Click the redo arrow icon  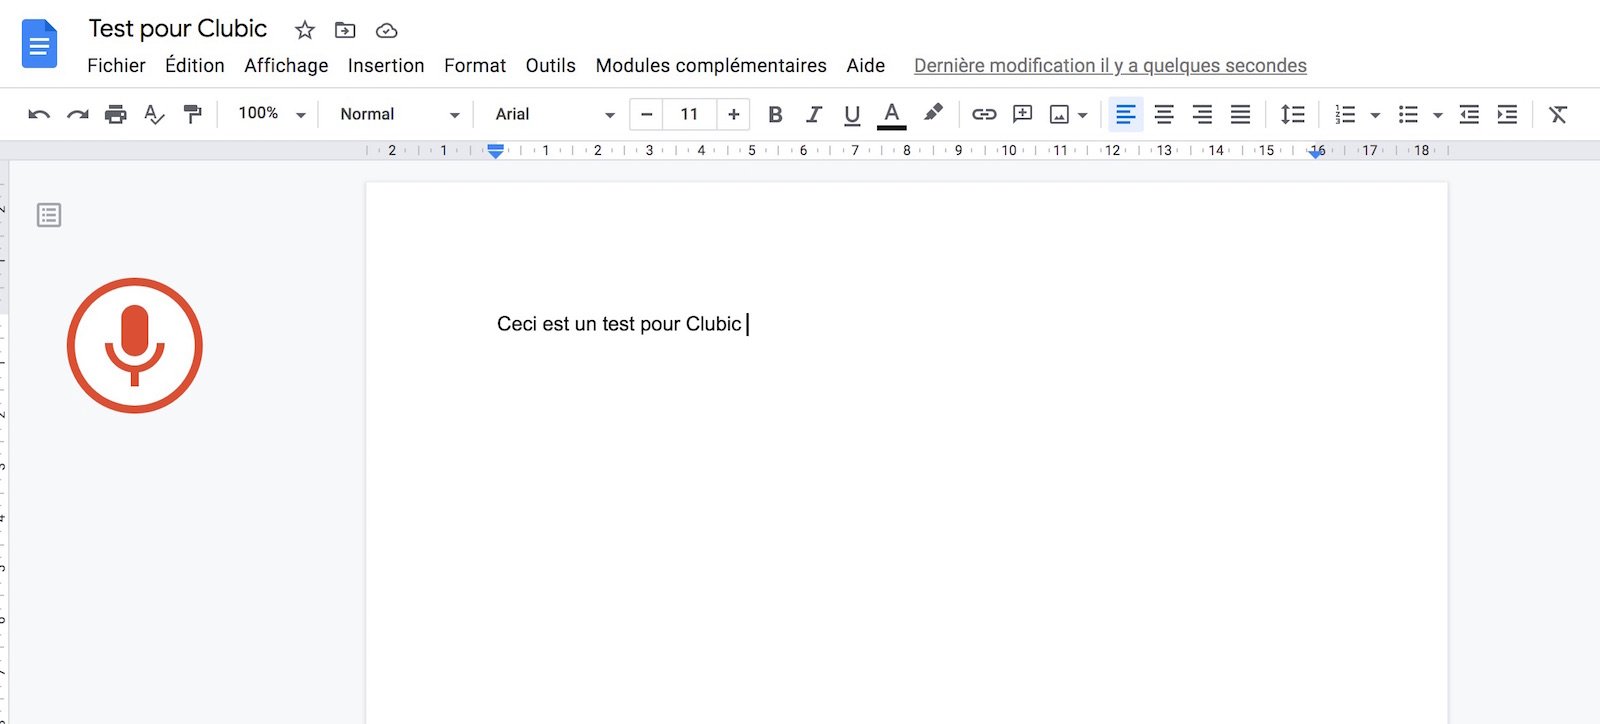point(77,114)
